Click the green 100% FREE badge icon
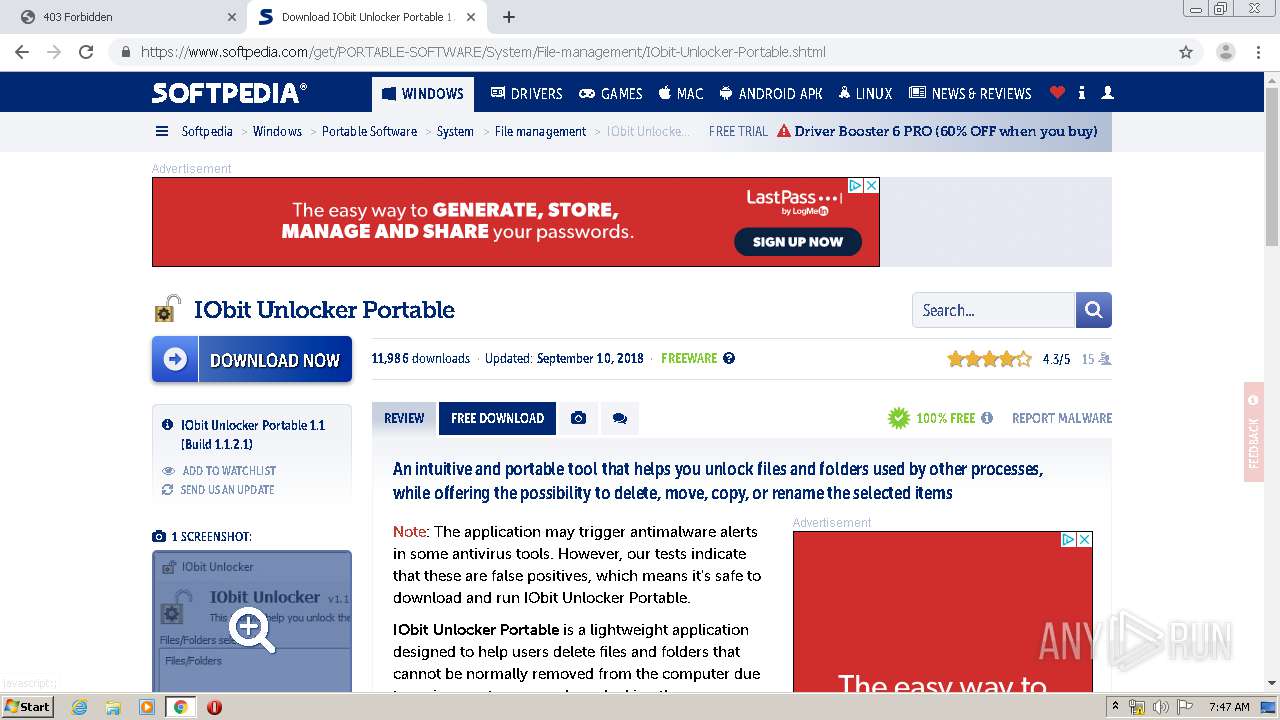Viewport: 1280px width, 720px height. (899, 418)
